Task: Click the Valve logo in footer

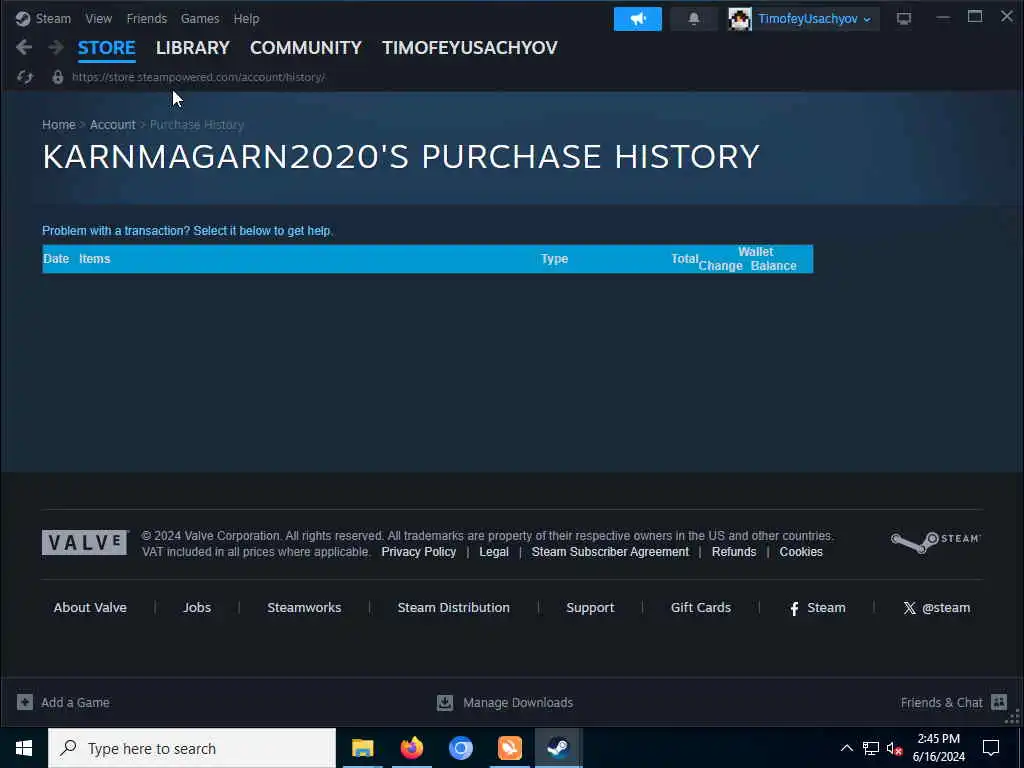Action: [x=85, y=543]
